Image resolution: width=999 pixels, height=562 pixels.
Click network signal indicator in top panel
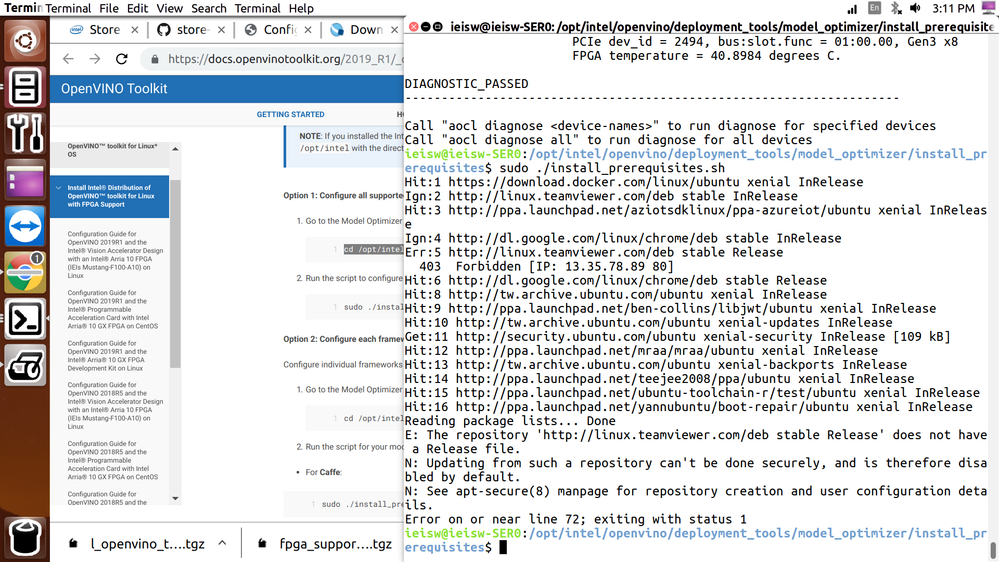852,8
